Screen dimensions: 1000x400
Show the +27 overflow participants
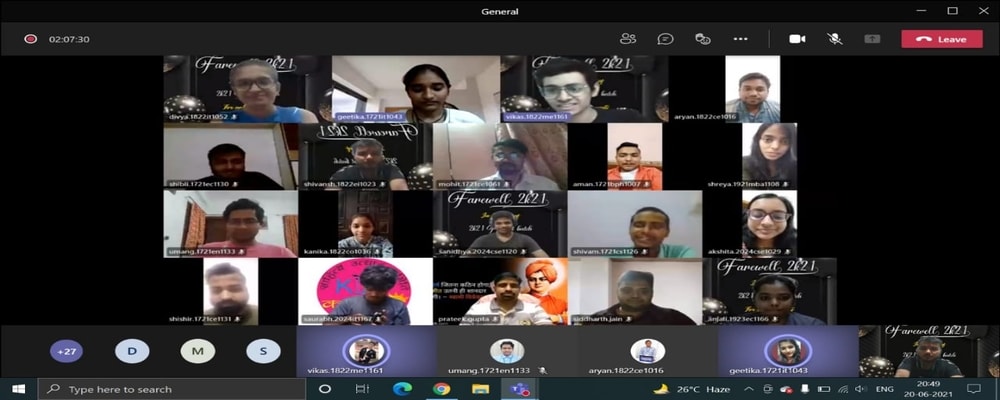coord(67,351)
